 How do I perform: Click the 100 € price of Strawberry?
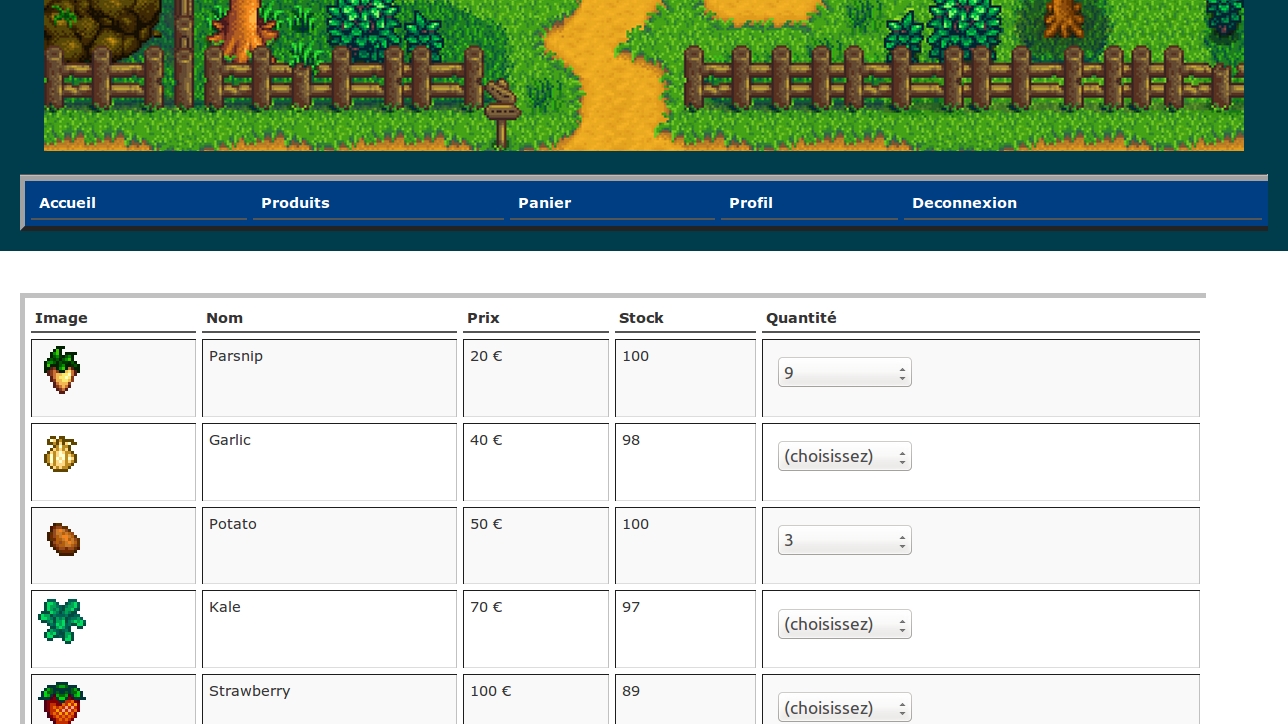point(490,691)
